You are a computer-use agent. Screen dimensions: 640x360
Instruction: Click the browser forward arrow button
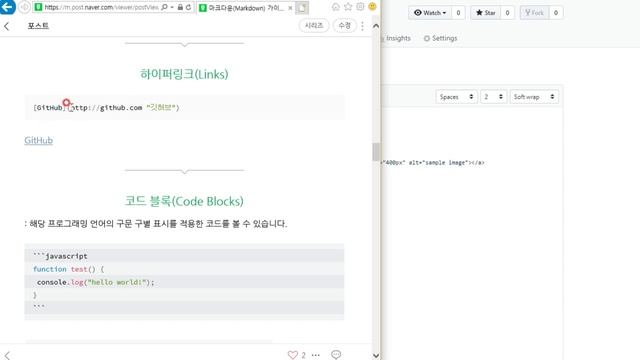[x=24, y=7]
